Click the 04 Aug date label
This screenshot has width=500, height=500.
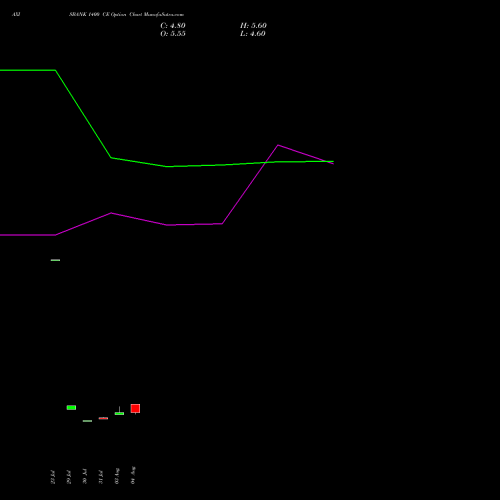[x=133, y=475]
